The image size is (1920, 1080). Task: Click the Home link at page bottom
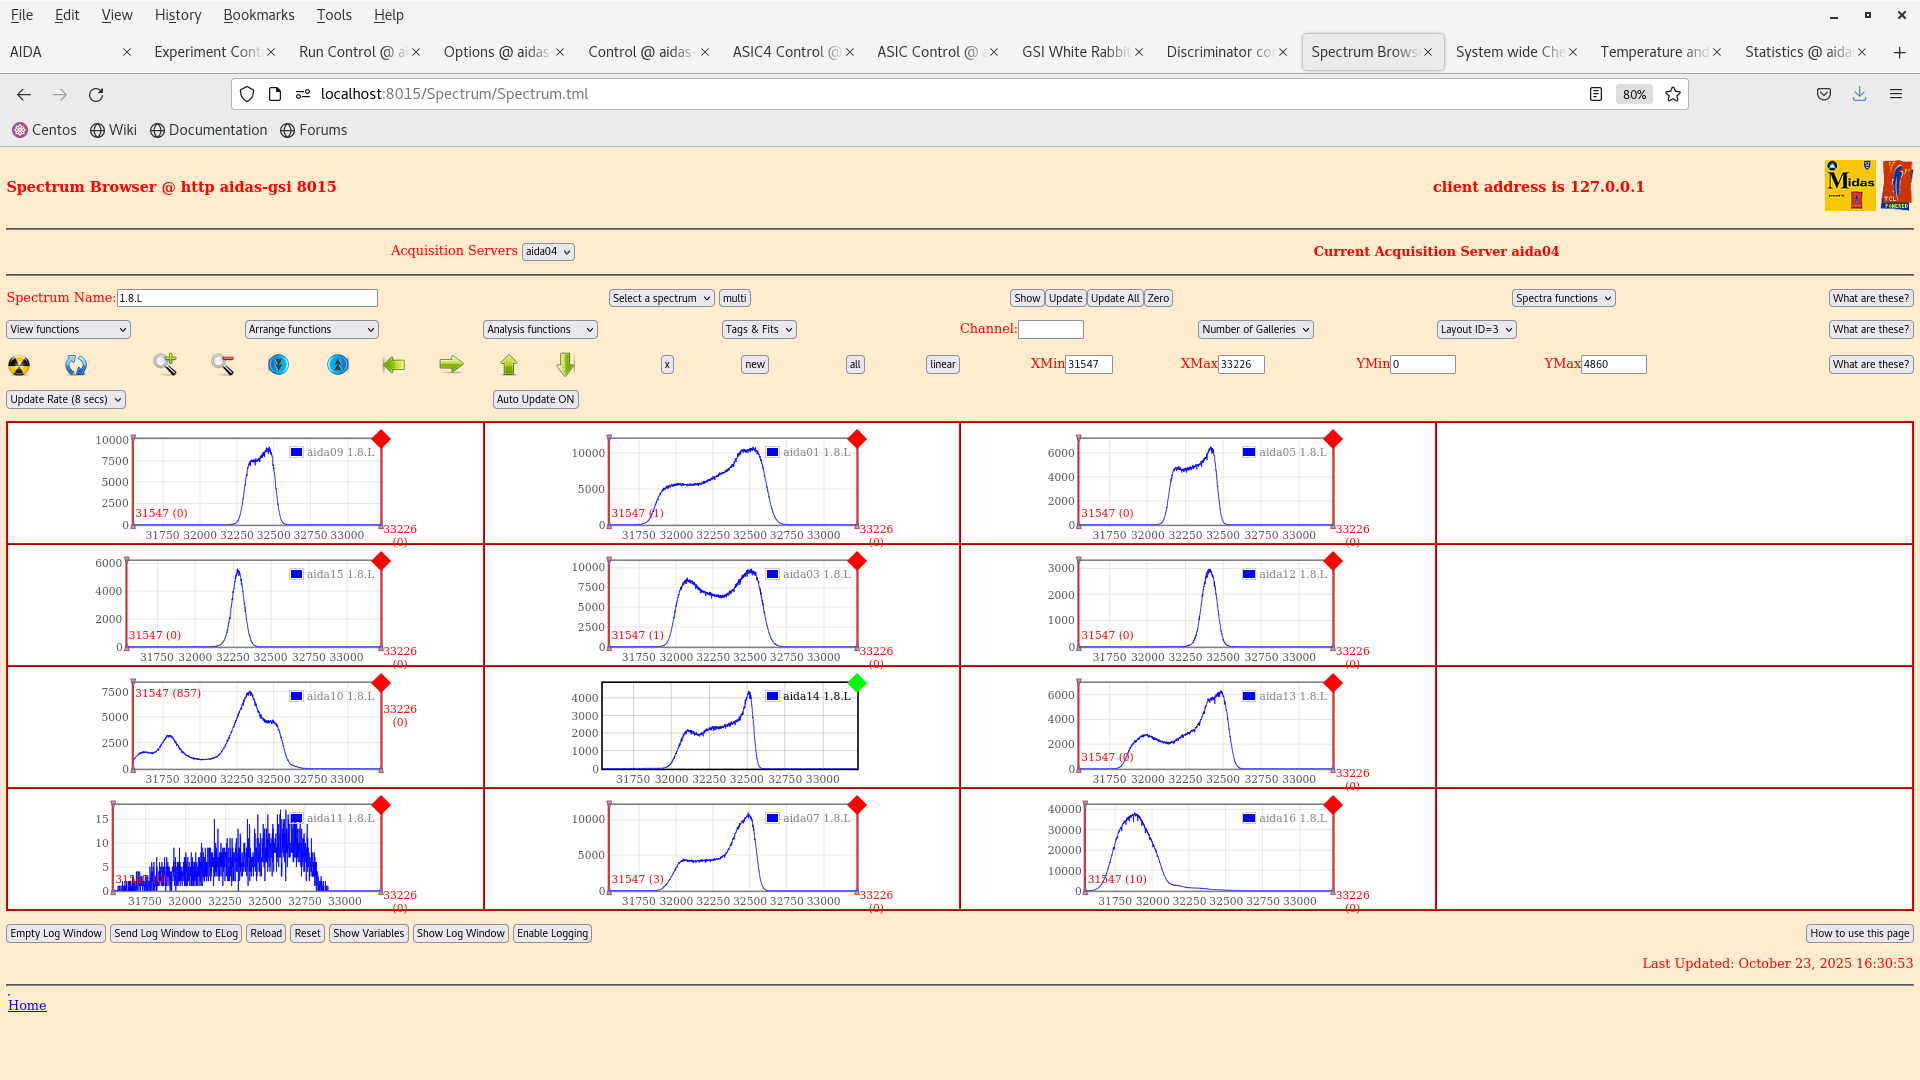point(27,1005)
